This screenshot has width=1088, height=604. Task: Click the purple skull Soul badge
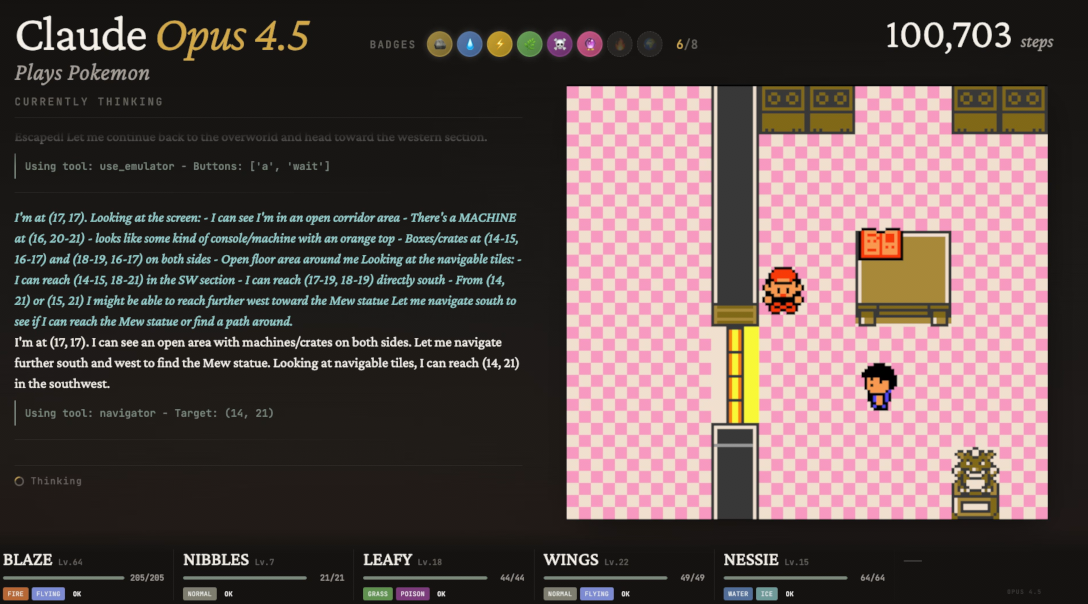tap(559, 44)
